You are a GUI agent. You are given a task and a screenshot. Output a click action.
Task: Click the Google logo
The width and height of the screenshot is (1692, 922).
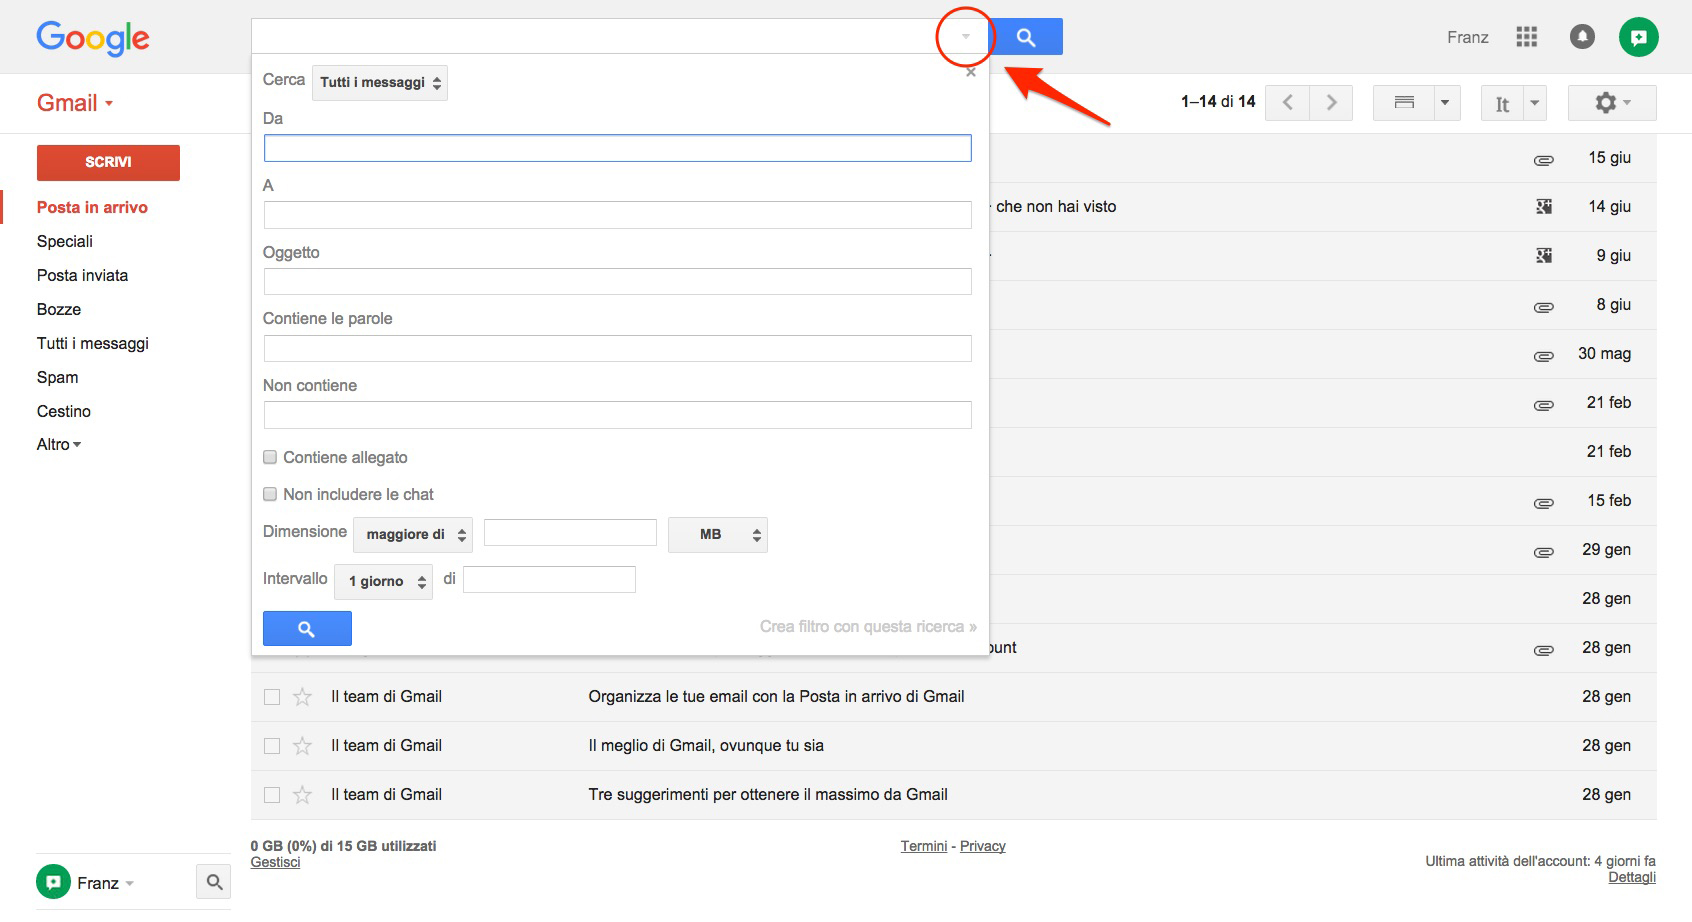[93, 38]
